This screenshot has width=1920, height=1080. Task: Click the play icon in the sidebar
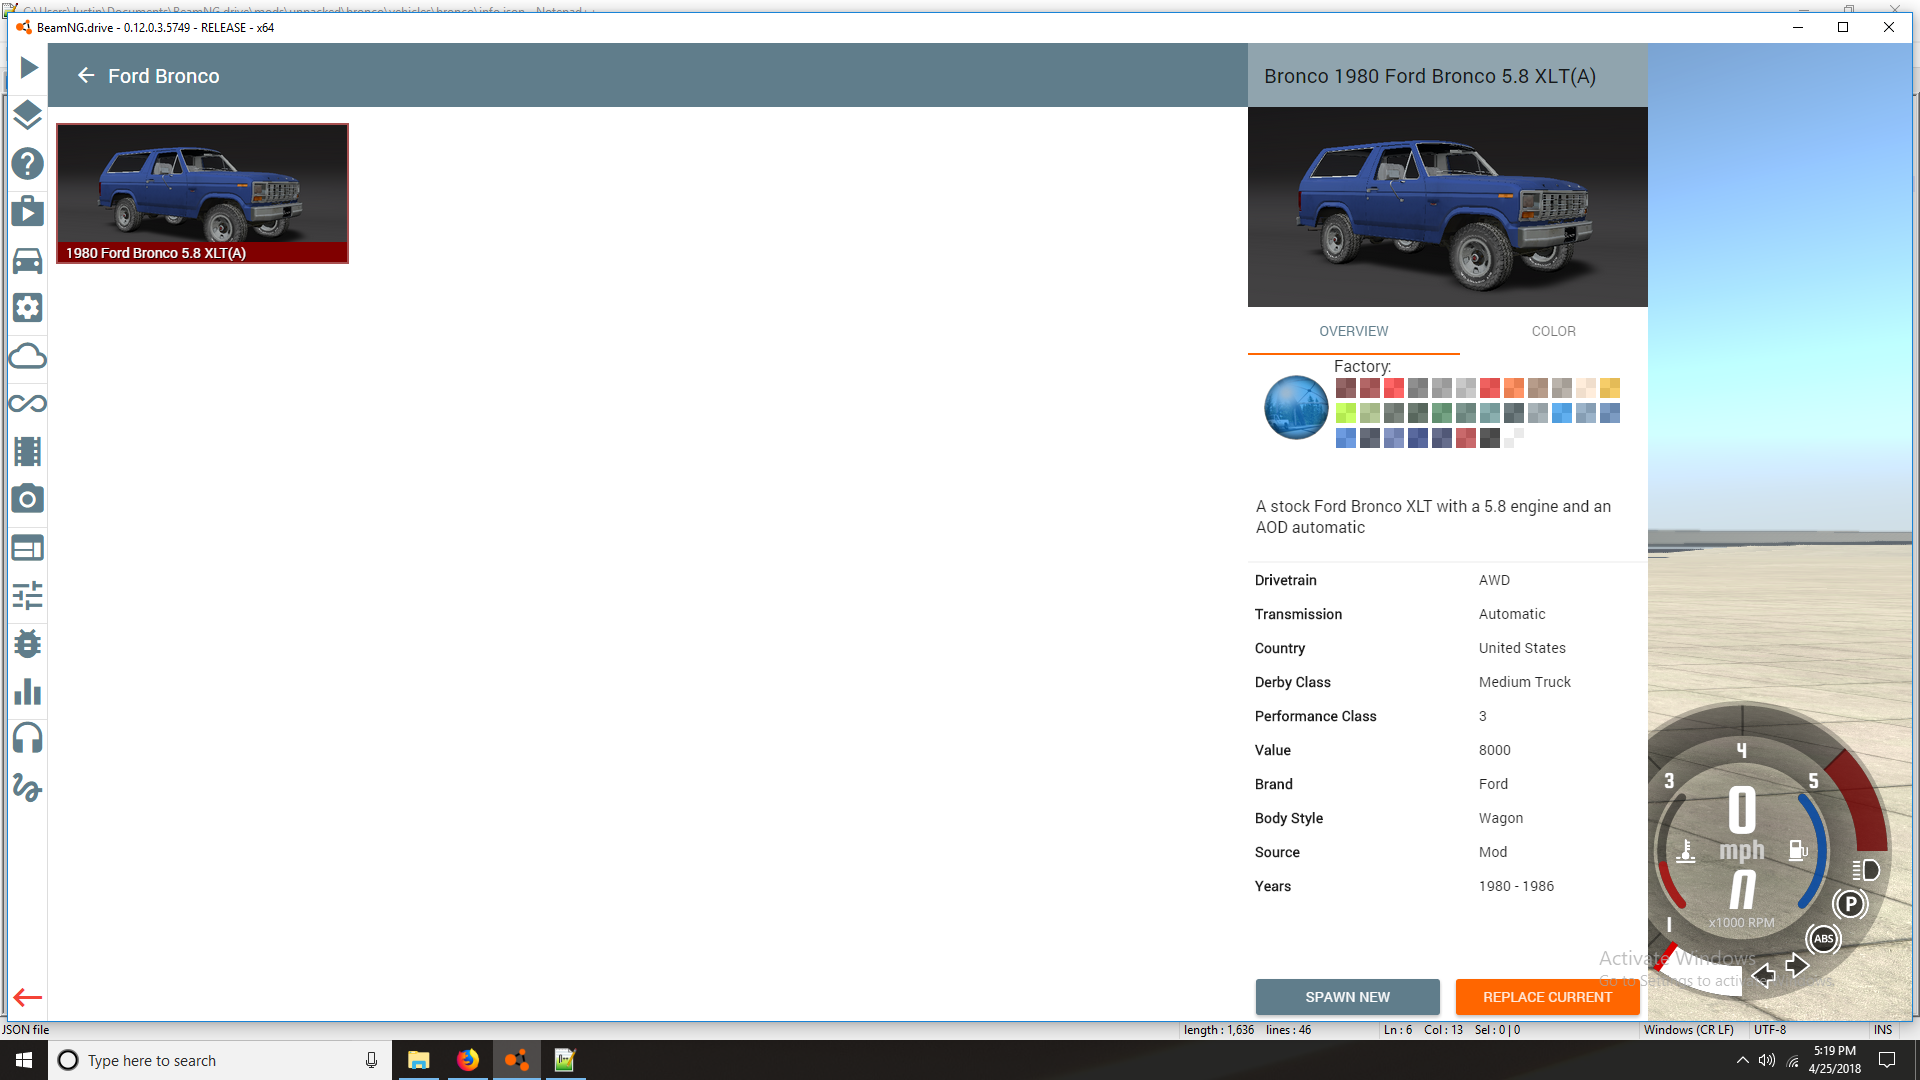28,68
